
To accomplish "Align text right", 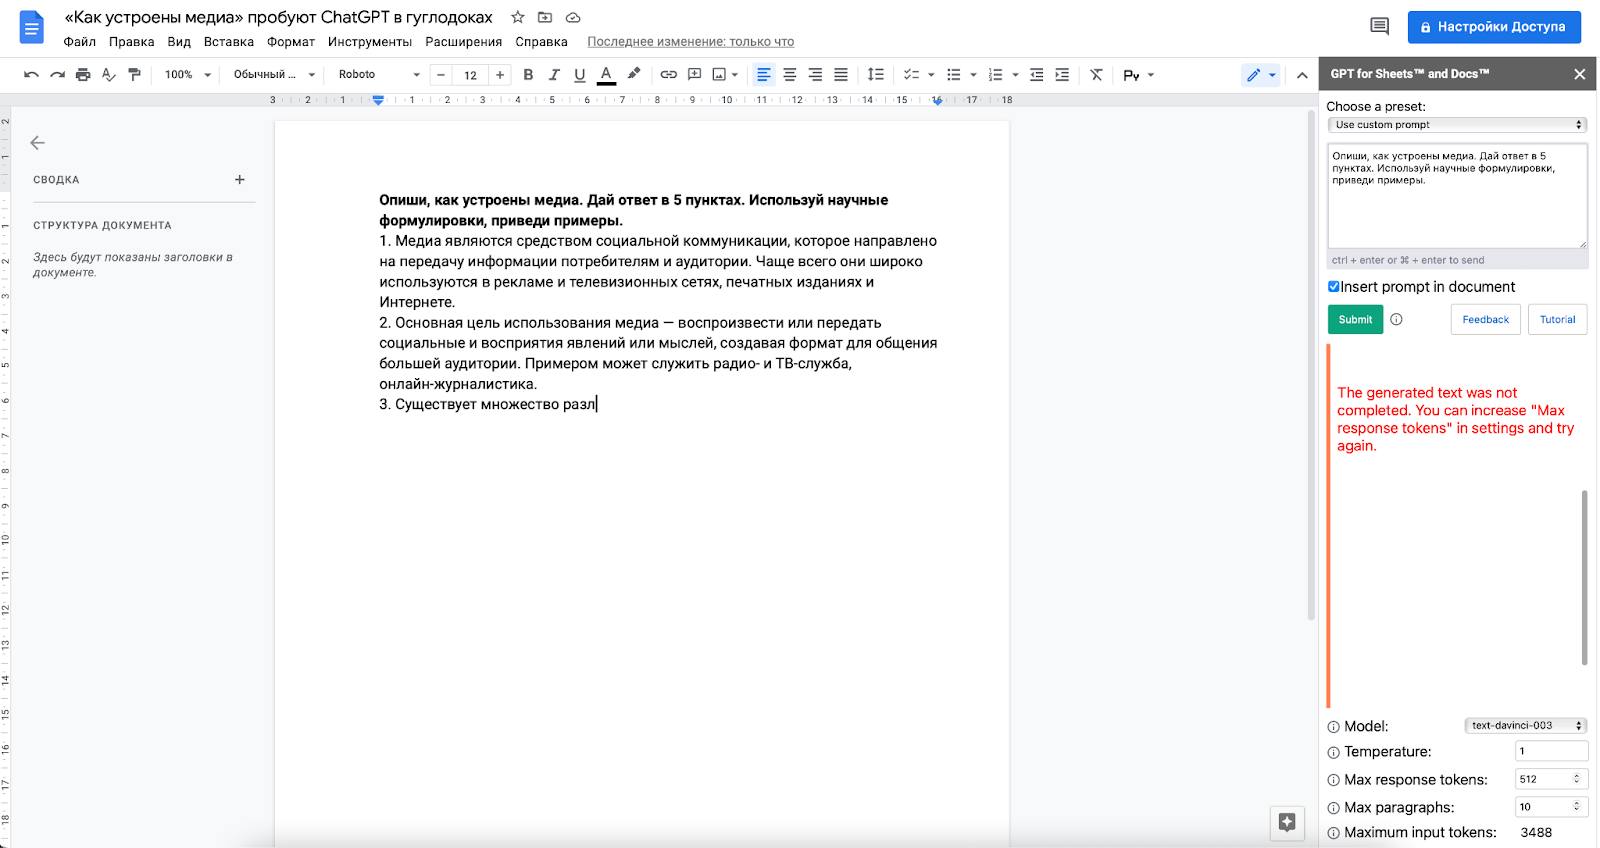I will [x=815, y=75].
